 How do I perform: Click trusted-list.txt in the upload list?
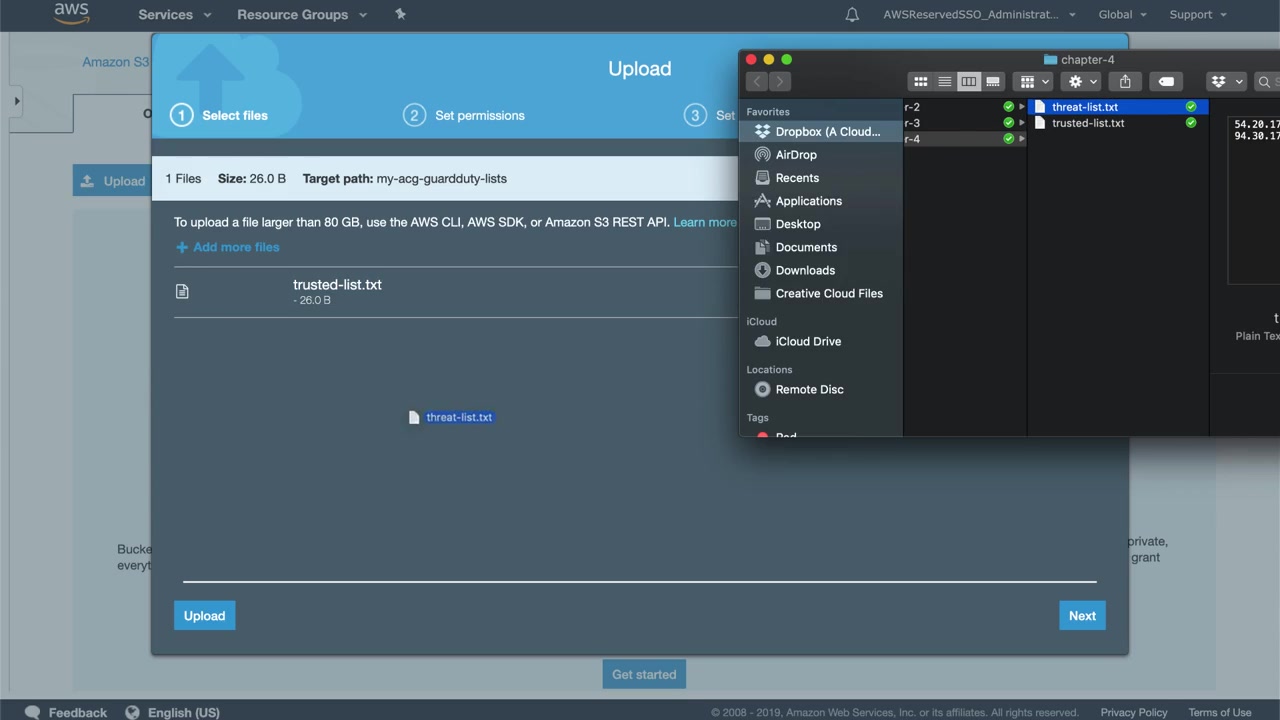(337, 285)
